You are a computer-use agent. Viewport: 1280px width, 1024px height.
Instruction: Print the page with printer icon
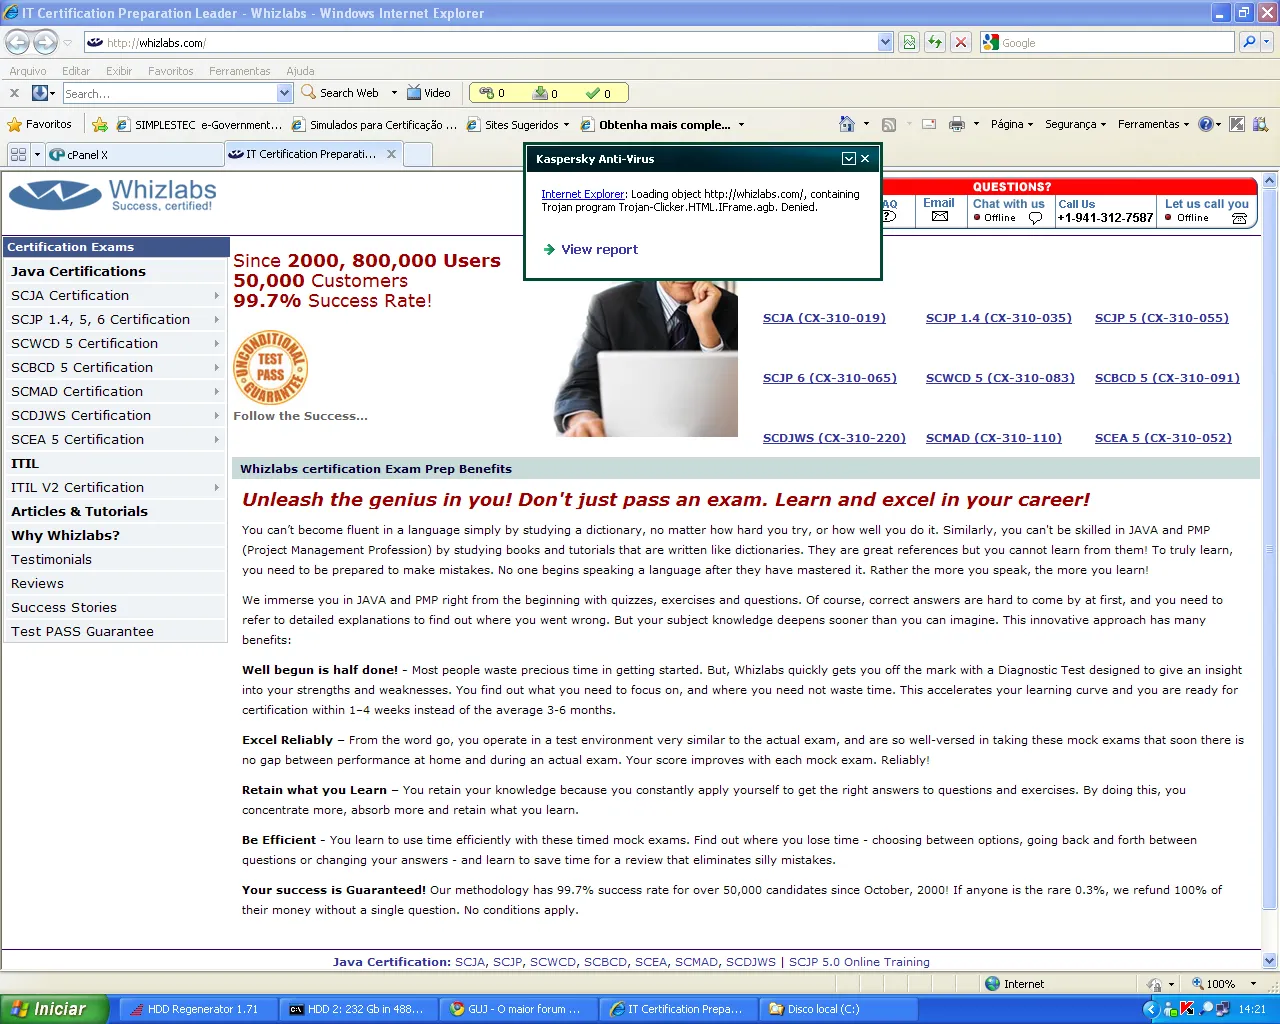[957, 124]
